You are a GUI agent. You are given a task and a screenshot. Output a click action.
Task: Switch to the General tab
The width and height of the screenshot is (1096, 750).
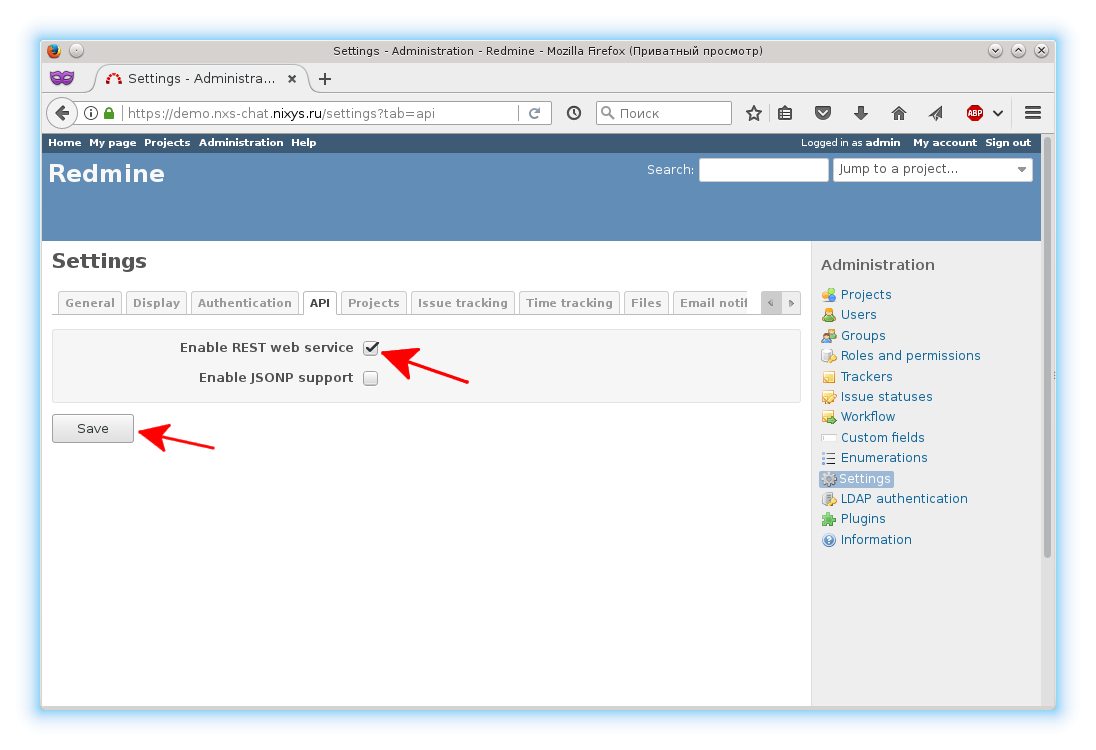pos(90,303)
